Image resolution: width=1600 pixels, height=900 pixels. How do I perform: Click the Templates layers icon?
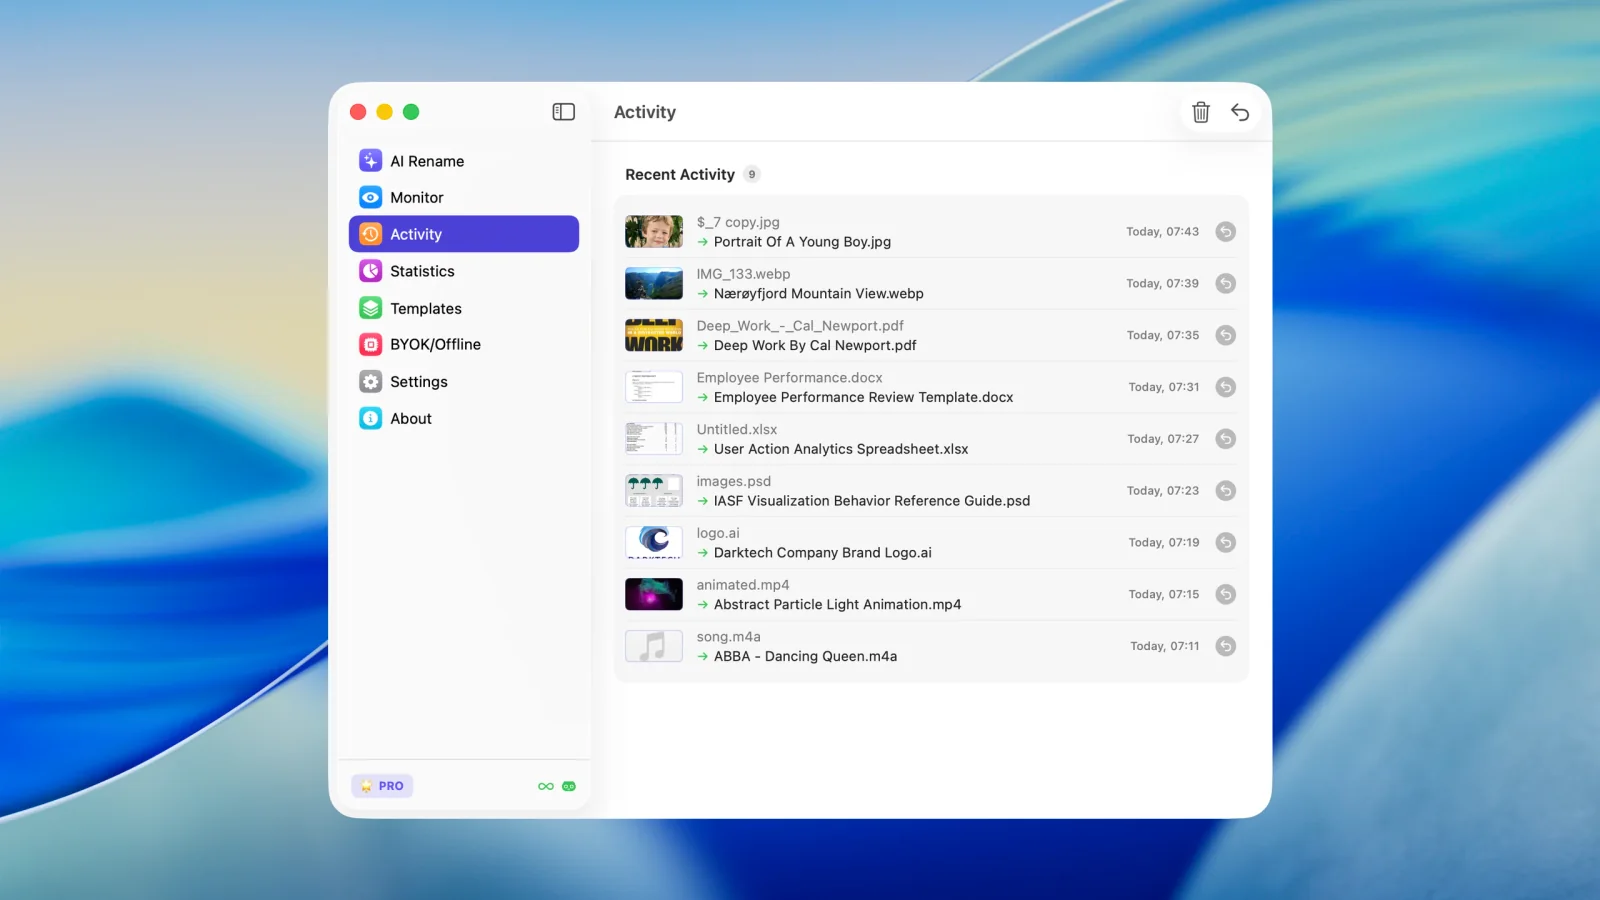coord(370,308)
